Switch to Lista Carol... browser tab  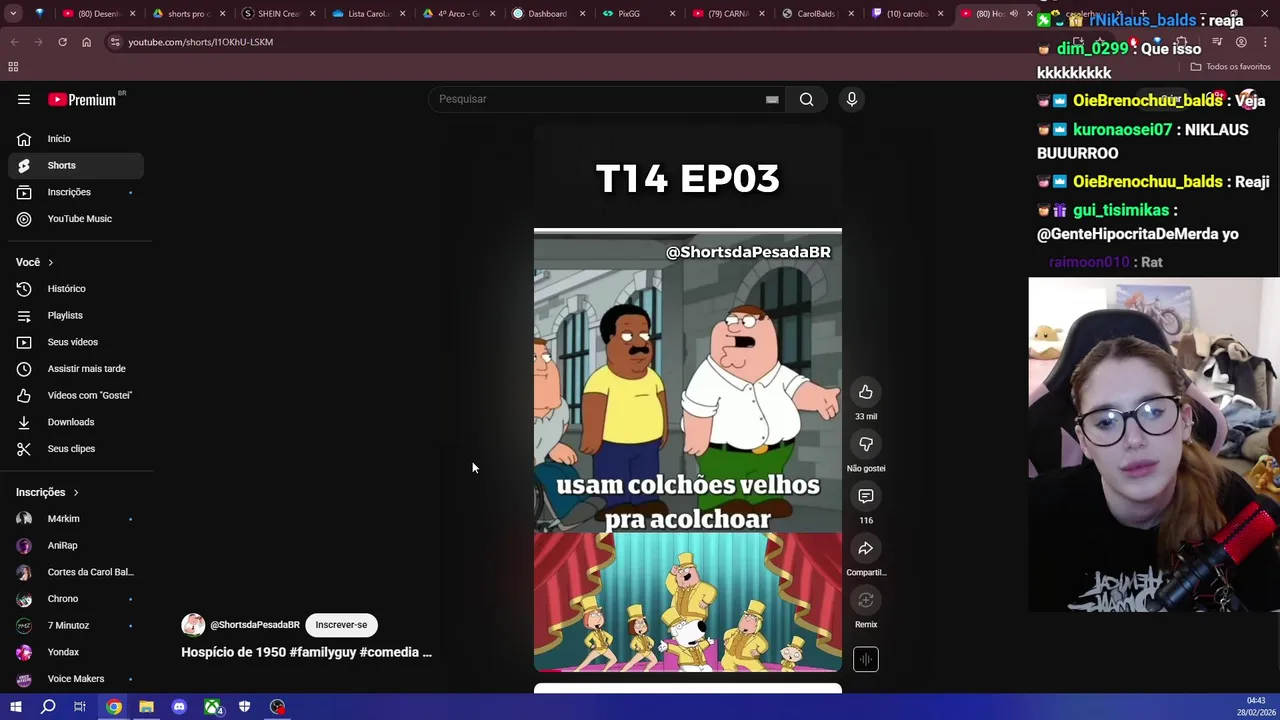click(368, 14)
